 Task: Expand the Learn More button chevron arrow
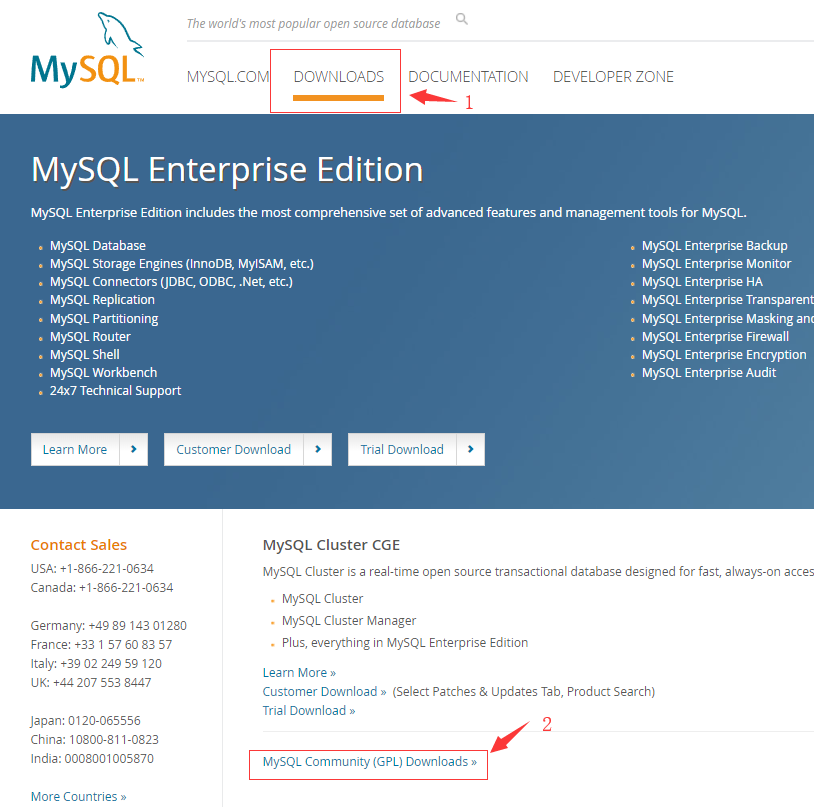point(136,449)
